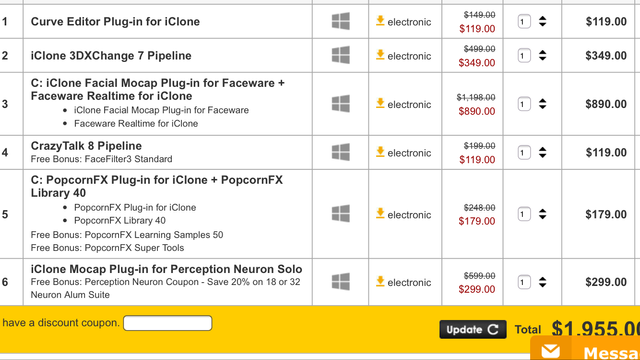Open Curve Editor Plug-in for iClone product
640x360 pixels.
point(116,21)
